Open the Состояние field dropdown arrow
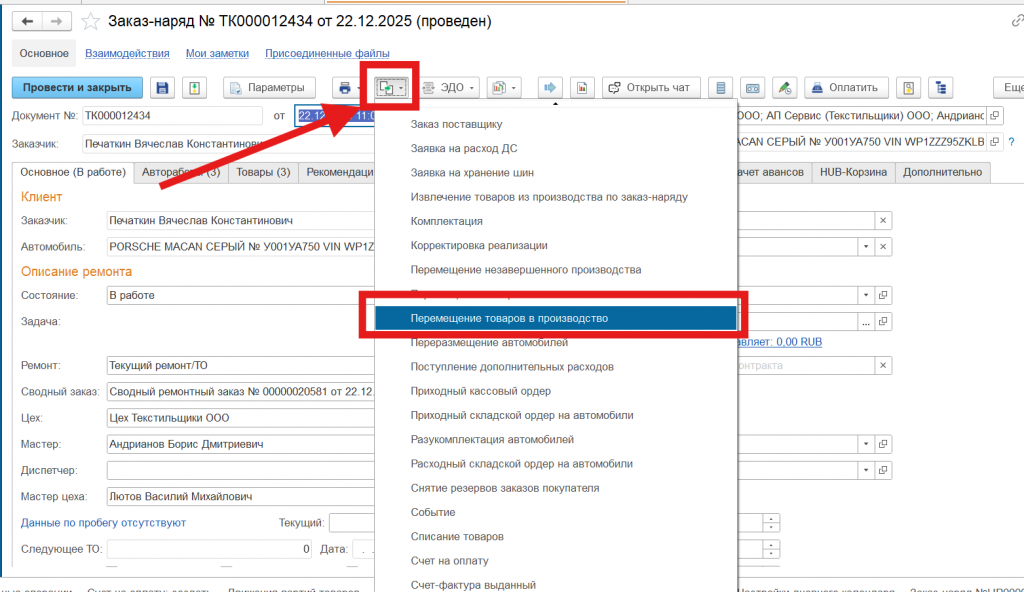This screenshot has width=1024, height=592. [865, 296]
